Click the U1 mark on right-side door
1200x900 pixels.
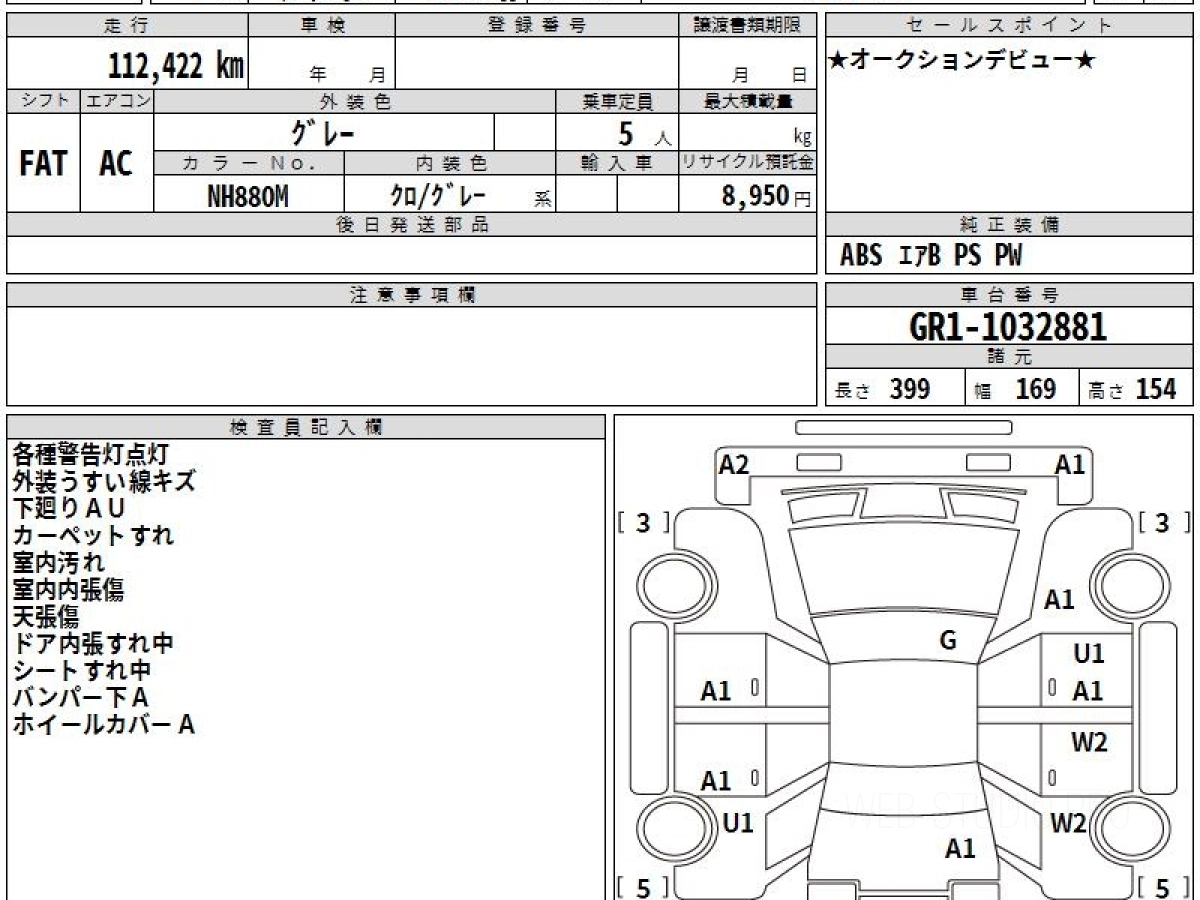pyautogui.click(x=1088, y=654)
